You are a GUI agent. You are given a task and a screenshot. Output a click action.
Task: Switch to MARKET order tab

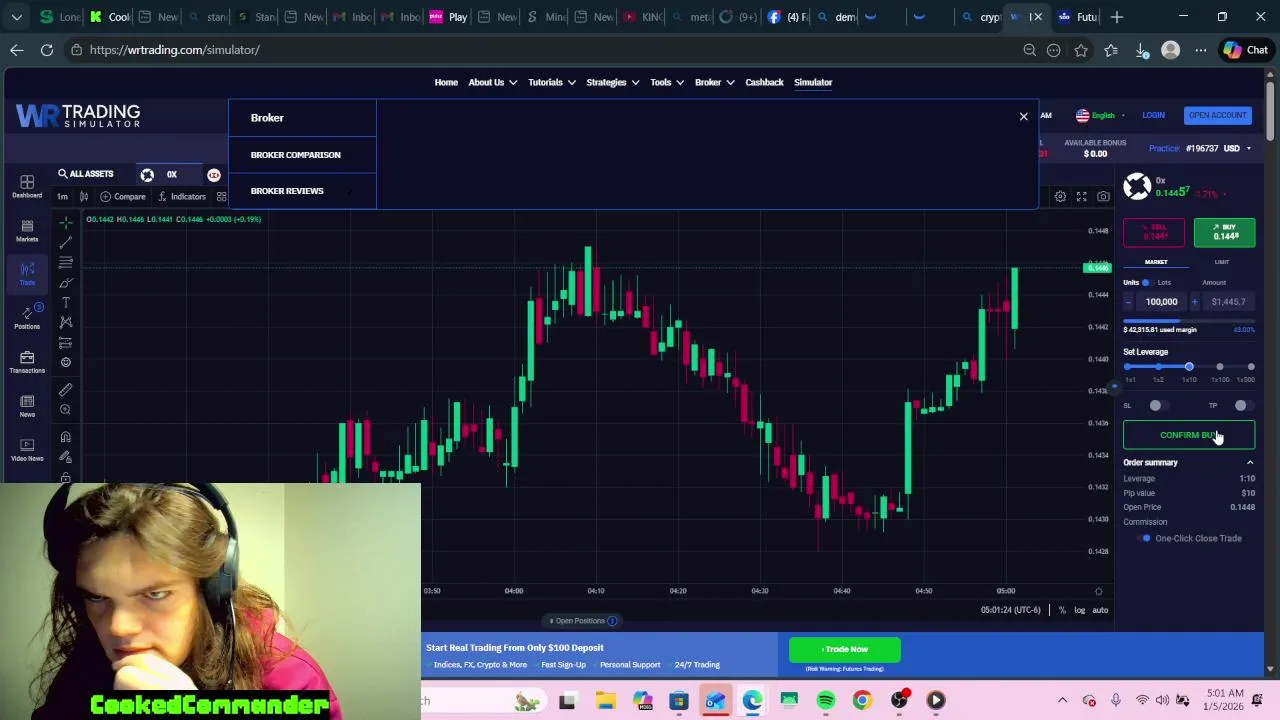1156,262
